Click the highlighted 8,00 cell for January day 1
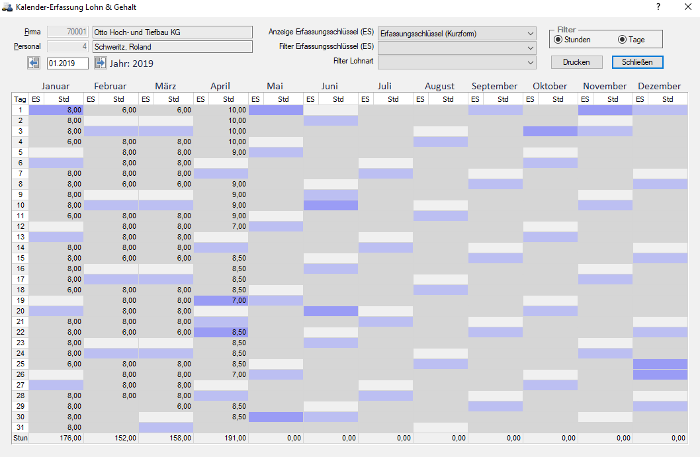The width and height of the screenshot is (700, 457). (x=56, y=110)
